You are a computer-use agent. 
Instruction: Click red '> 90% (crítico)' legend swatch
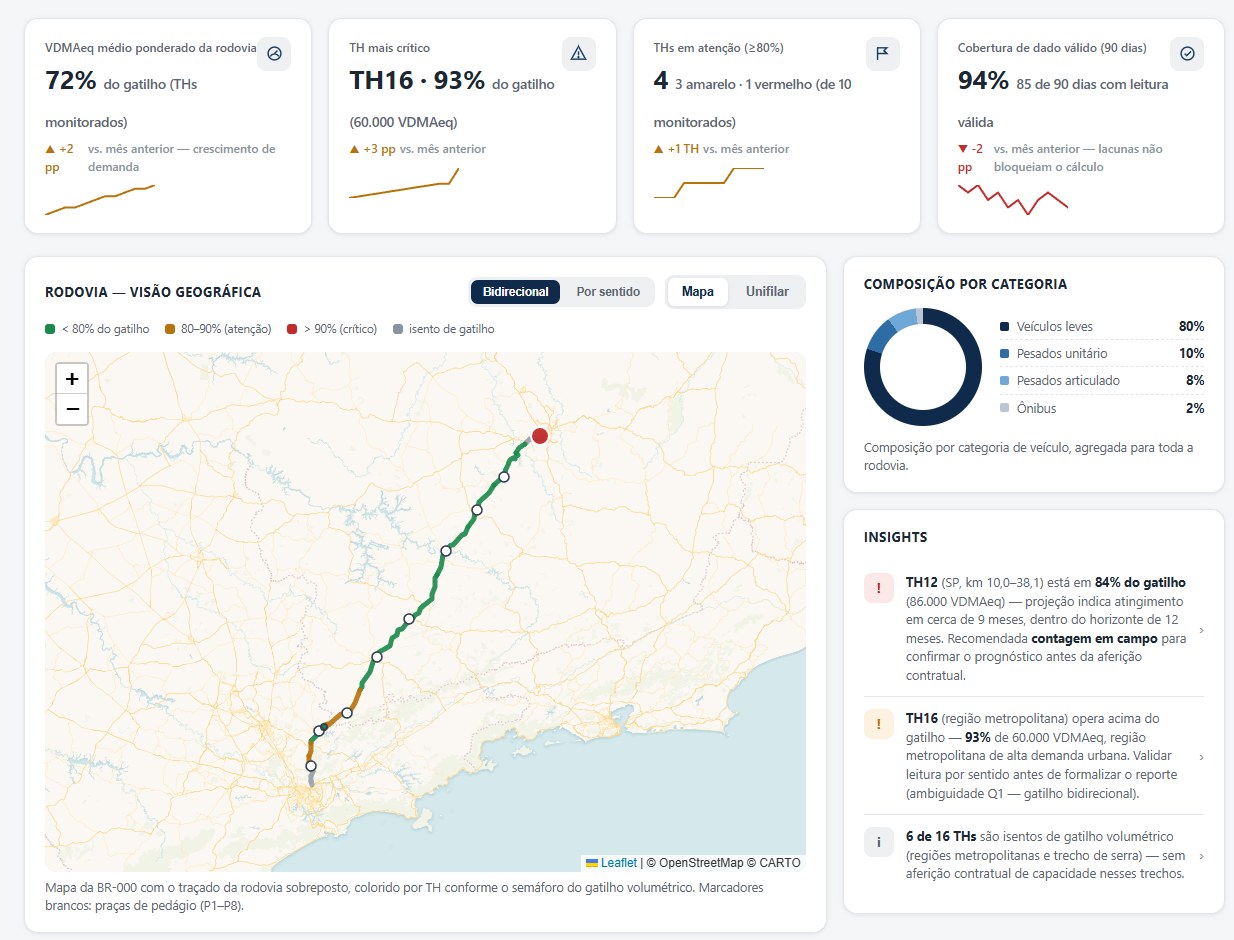(292, 329)
